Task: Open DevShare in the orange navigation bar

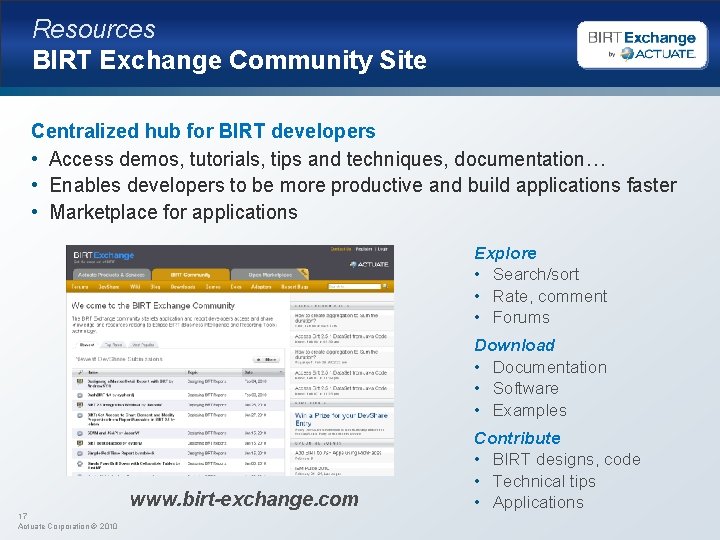Action: coord(109,287)
